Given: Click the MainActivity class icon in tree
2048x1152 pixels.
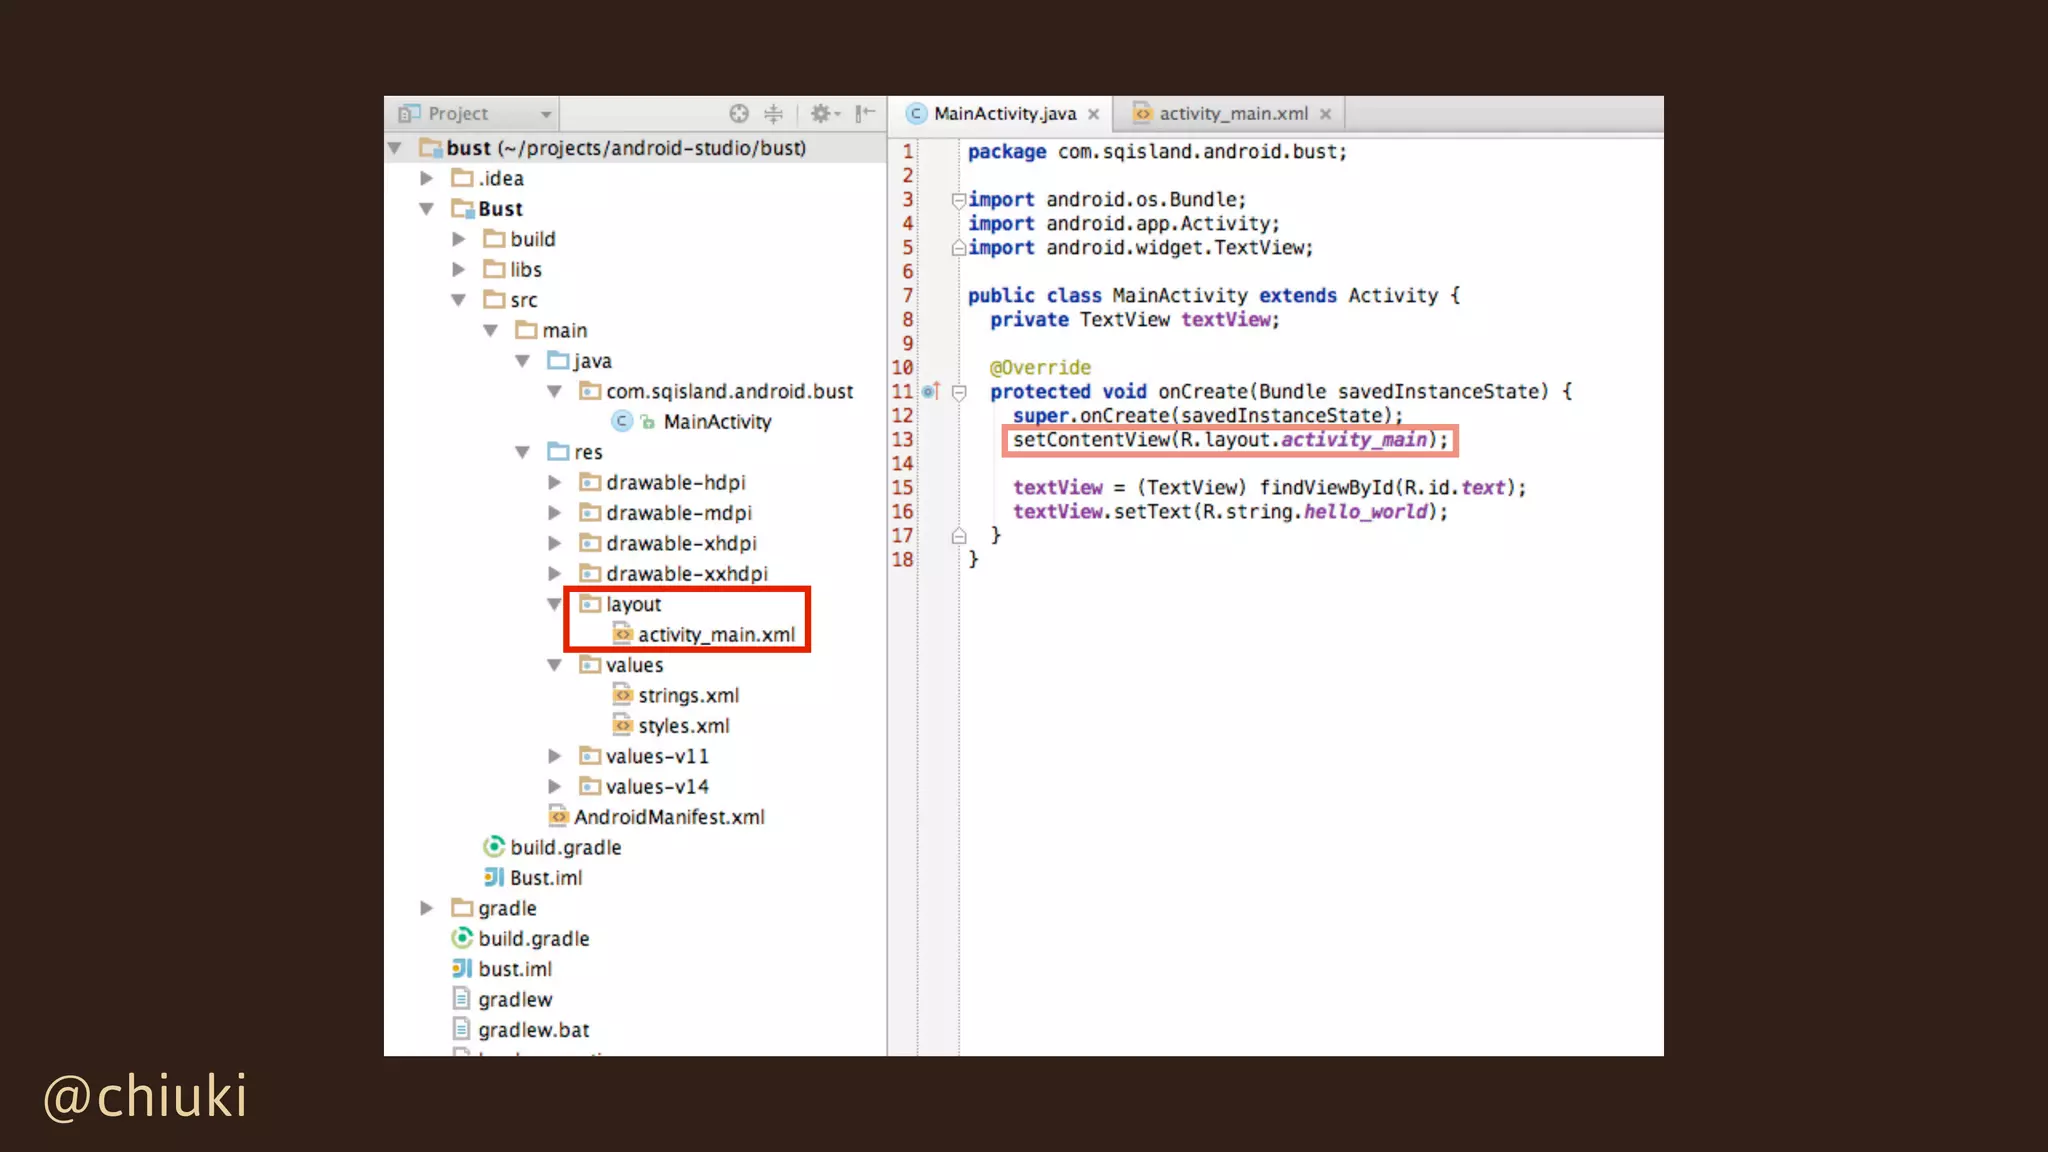Looking at the screenshot, I should point(622,422).
